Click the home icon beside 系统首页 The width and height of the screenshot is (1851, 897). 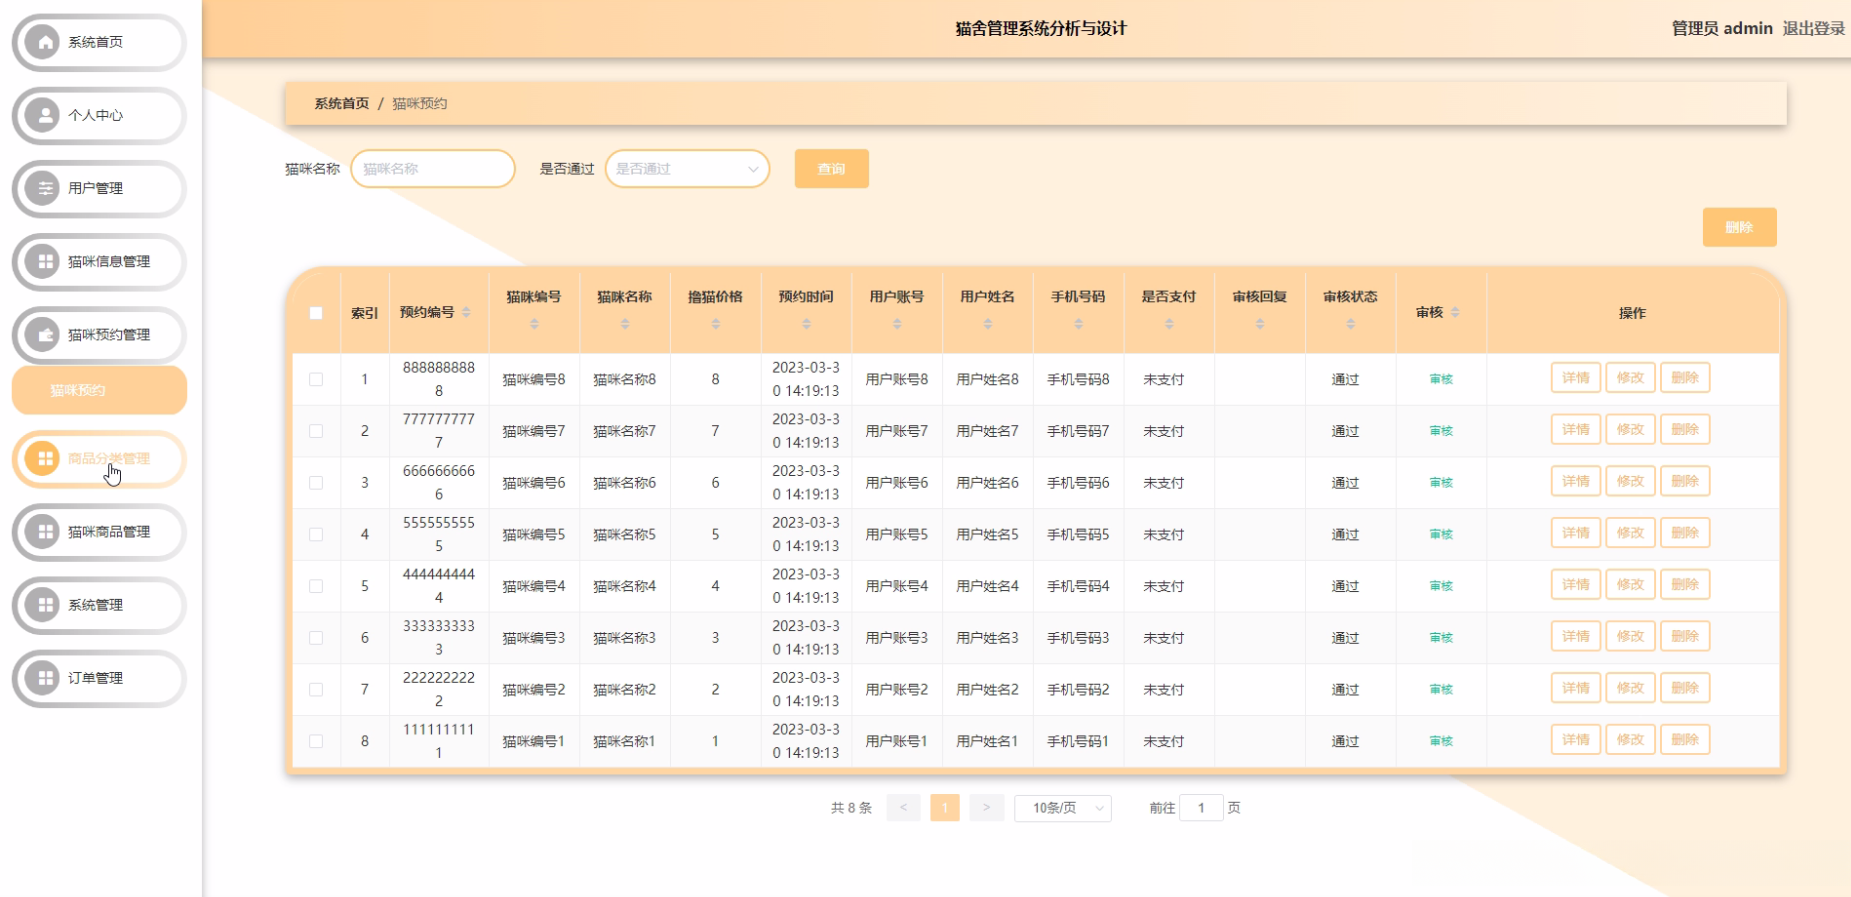pyautogui.click(x=43, y=42)
